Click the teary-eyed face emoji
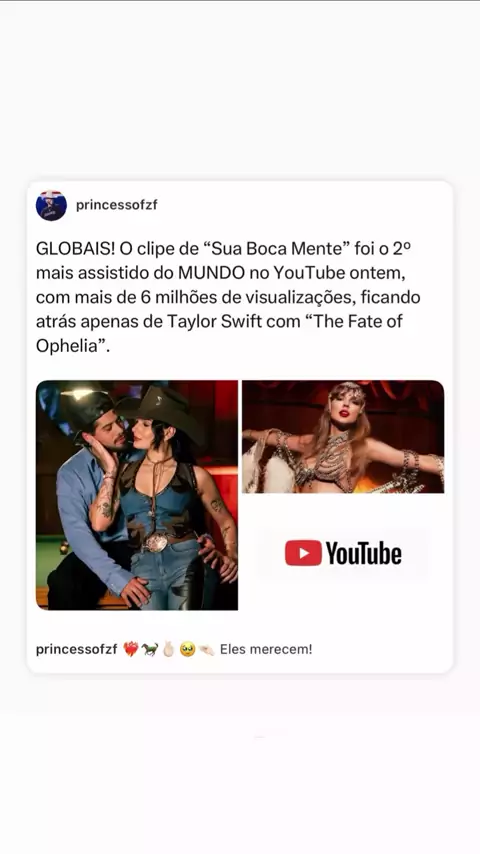The width and height of the screenshot is (480, 854). pos(187,650)
